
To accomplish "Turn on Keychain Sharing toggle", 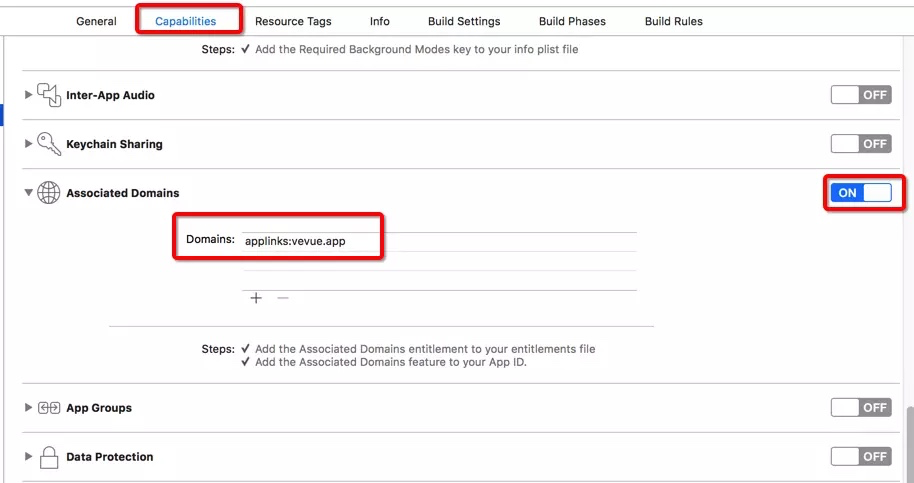I will point(860,144).
